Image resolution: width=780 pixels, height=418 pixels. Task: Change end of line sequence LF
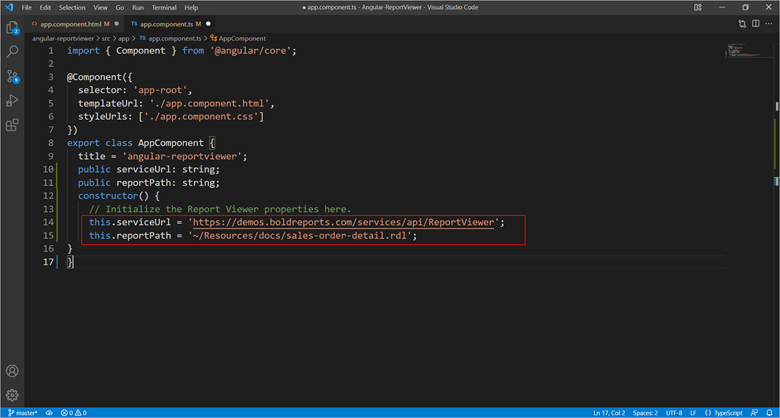(x=693, y=413)
